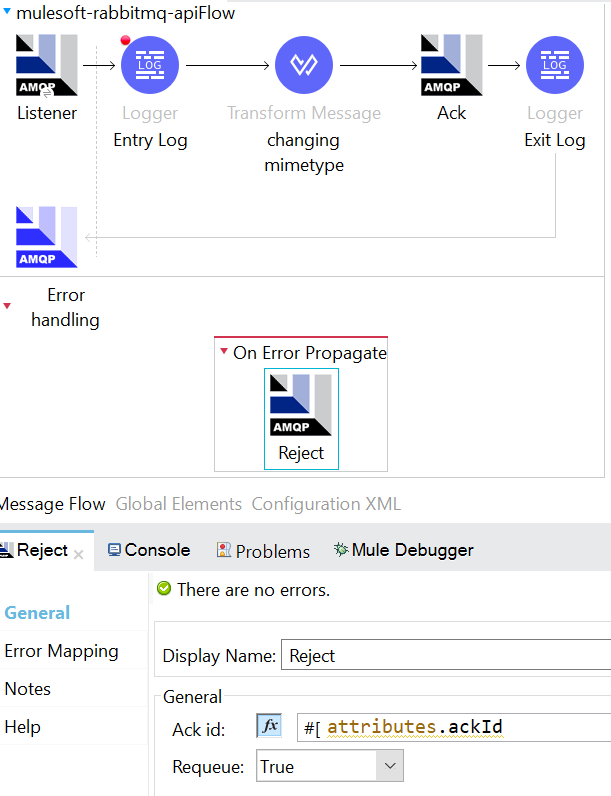Click the Display Name input field

coord(445,656)
